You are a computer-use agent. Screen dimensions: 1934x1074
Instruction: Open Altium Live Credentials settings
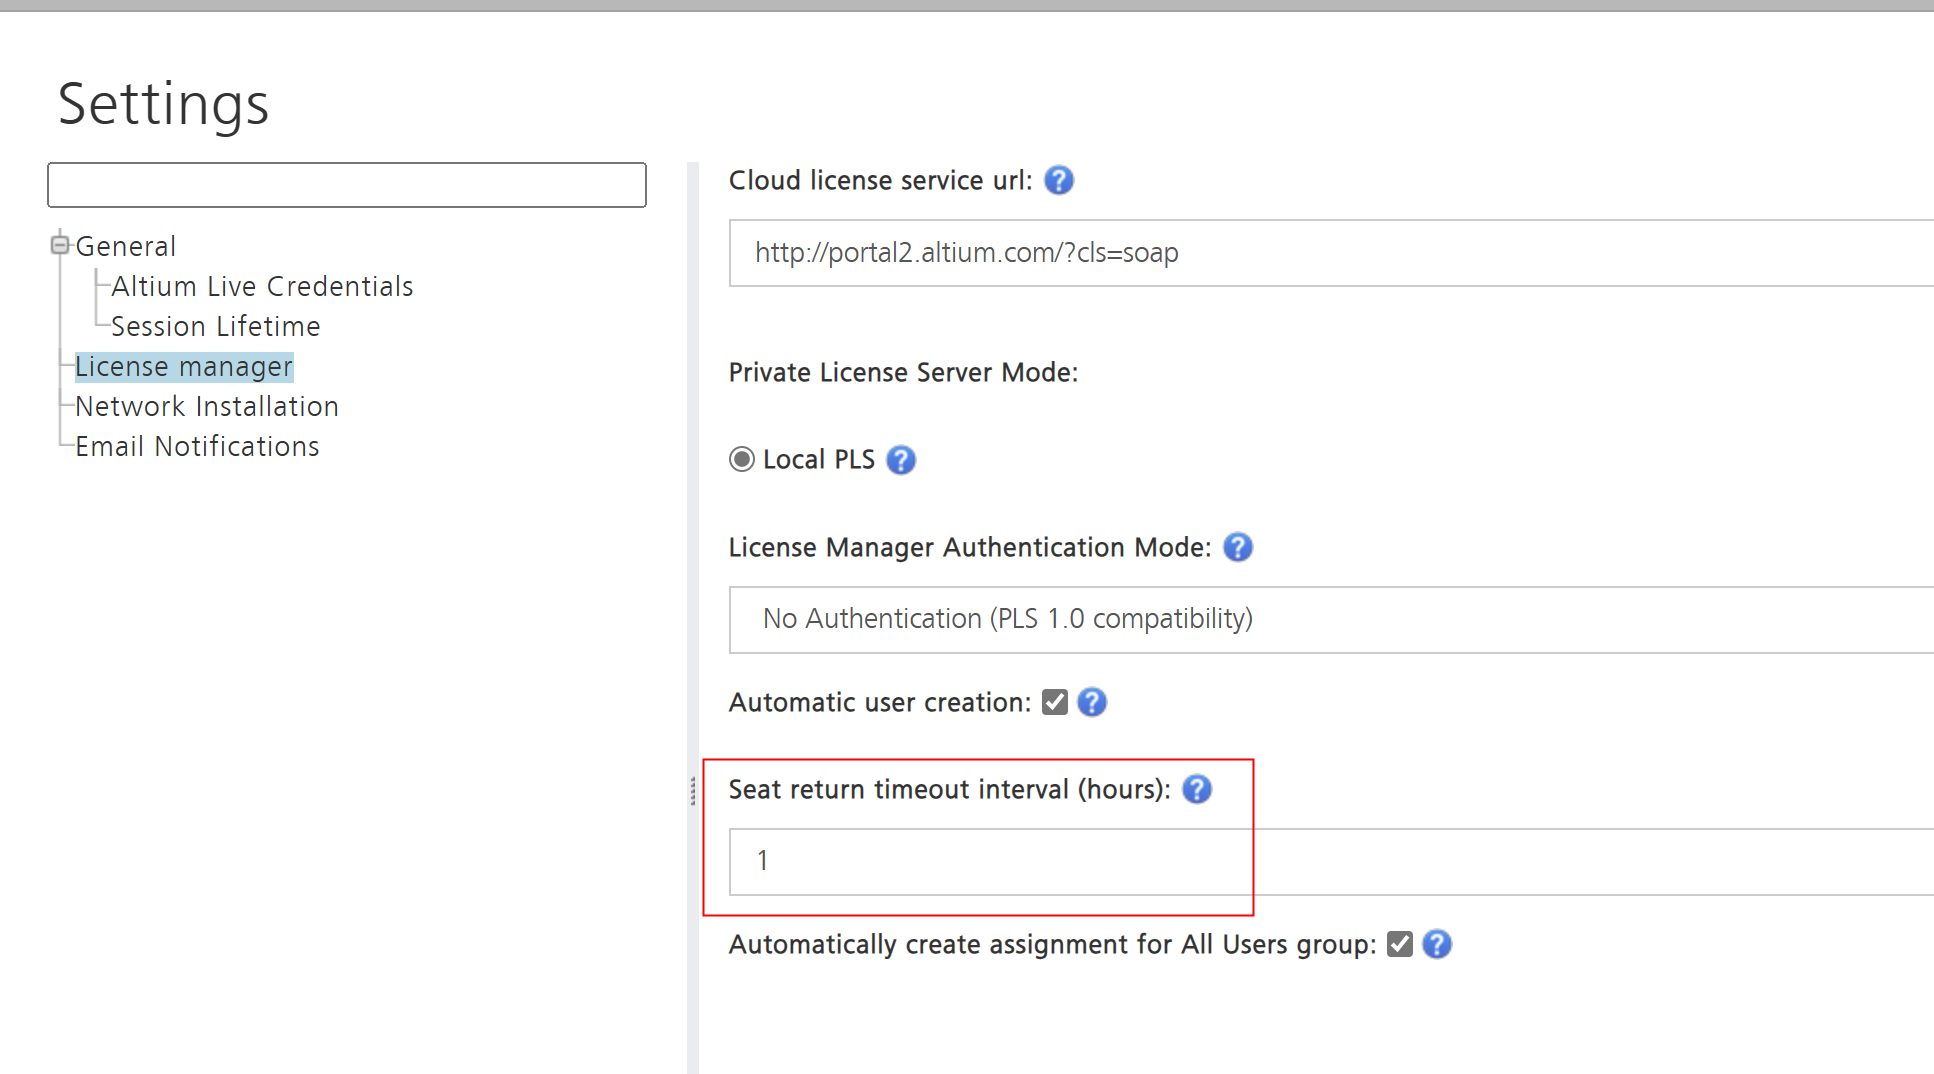click(262, 287)
